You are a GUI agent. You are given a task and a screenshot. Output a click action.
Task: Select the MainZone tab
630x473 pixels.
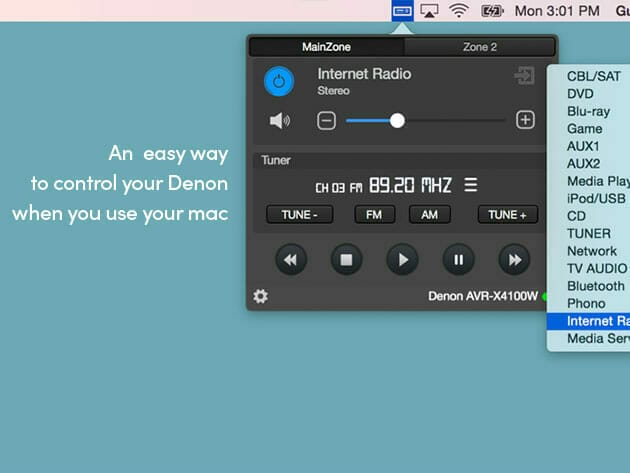pyautogui.click(x=326, y=47)
